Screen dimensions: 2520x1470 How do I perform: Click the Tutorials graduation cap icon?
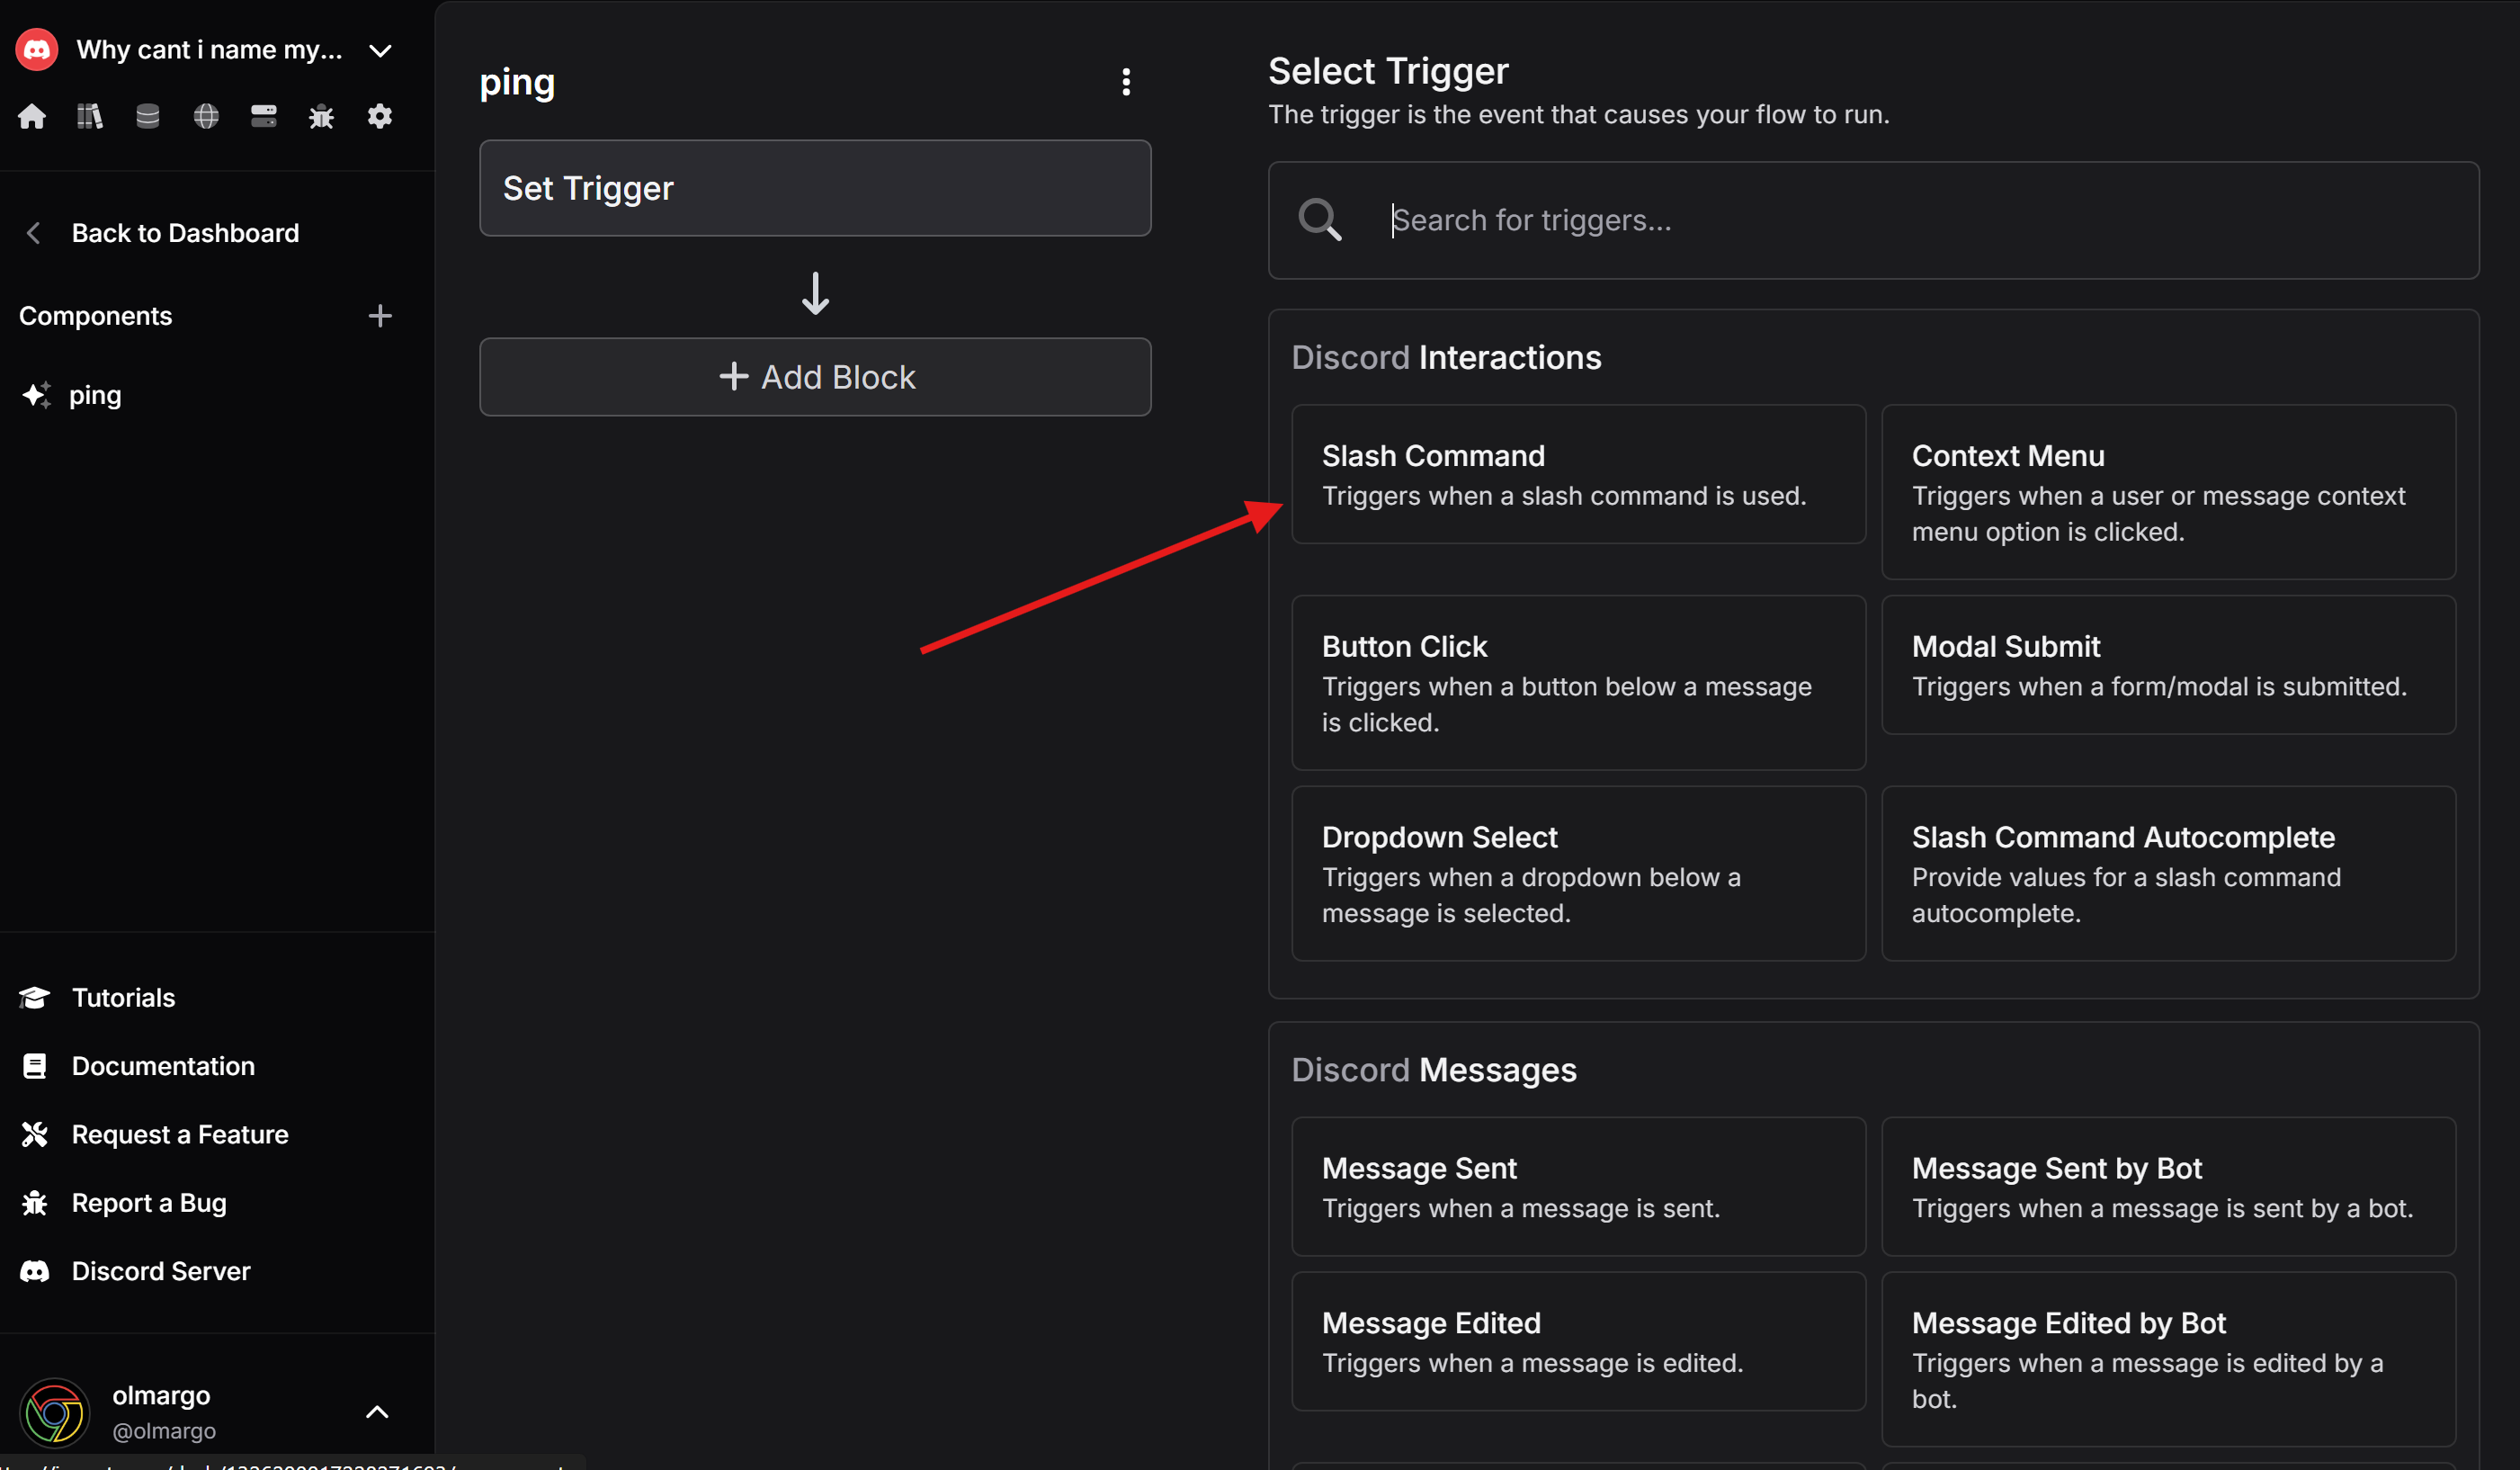tap(35, 997)
